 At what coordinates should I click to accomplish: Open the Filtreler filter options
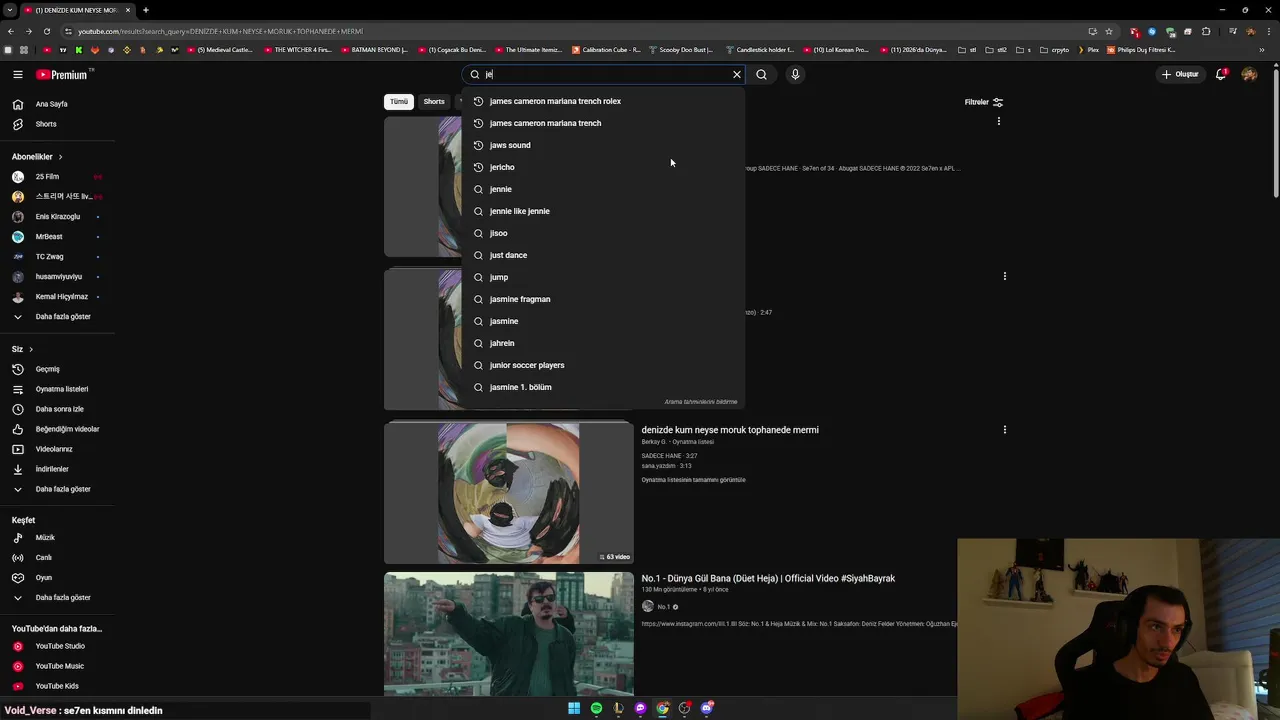pos(984,102)
